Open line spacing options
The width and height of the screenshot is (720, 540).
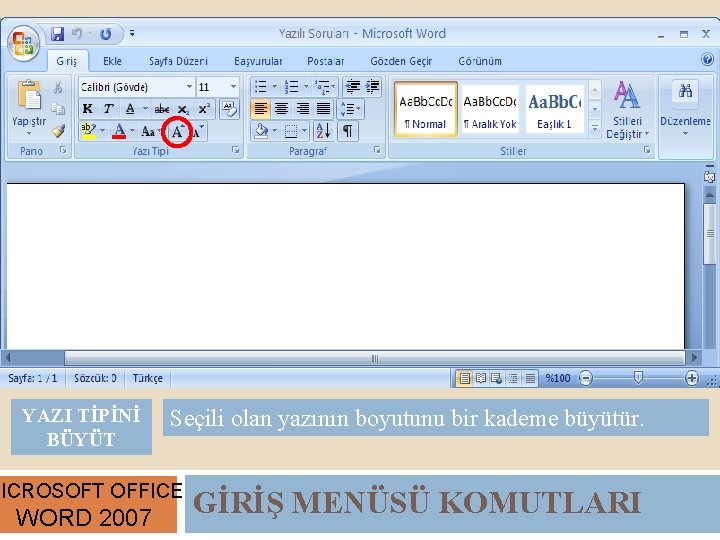tap(350, 109)
